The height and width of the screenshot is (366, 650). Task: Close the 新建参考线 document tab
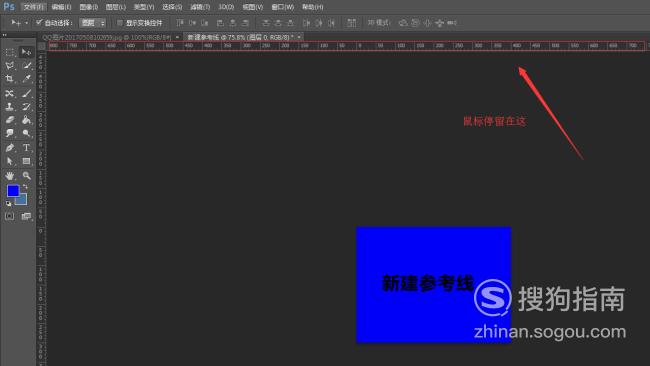tap(299, 37)
